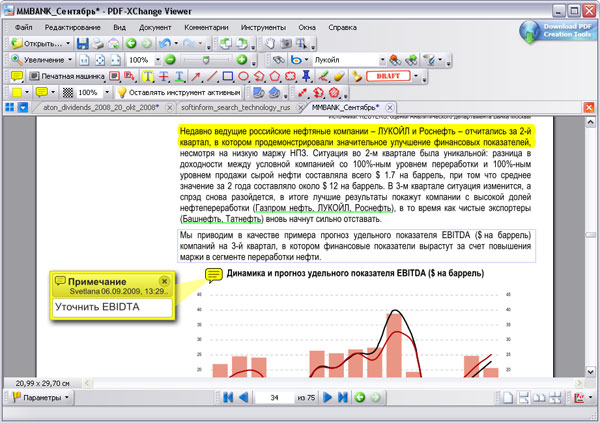Viewport: 600px width, 423px height.
Task: Switch to aton_dividends_2008_20_okt_2008 tab
Action: 101,108
